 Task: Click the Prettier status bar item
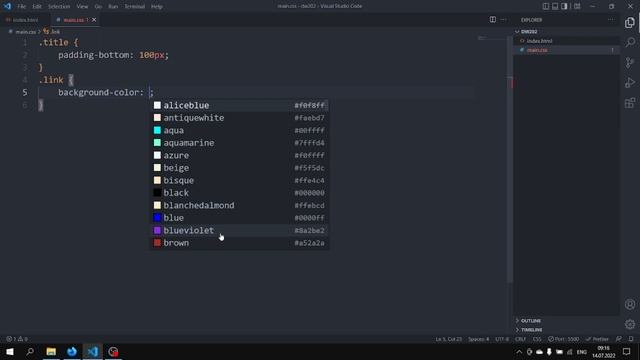point(597,339)
